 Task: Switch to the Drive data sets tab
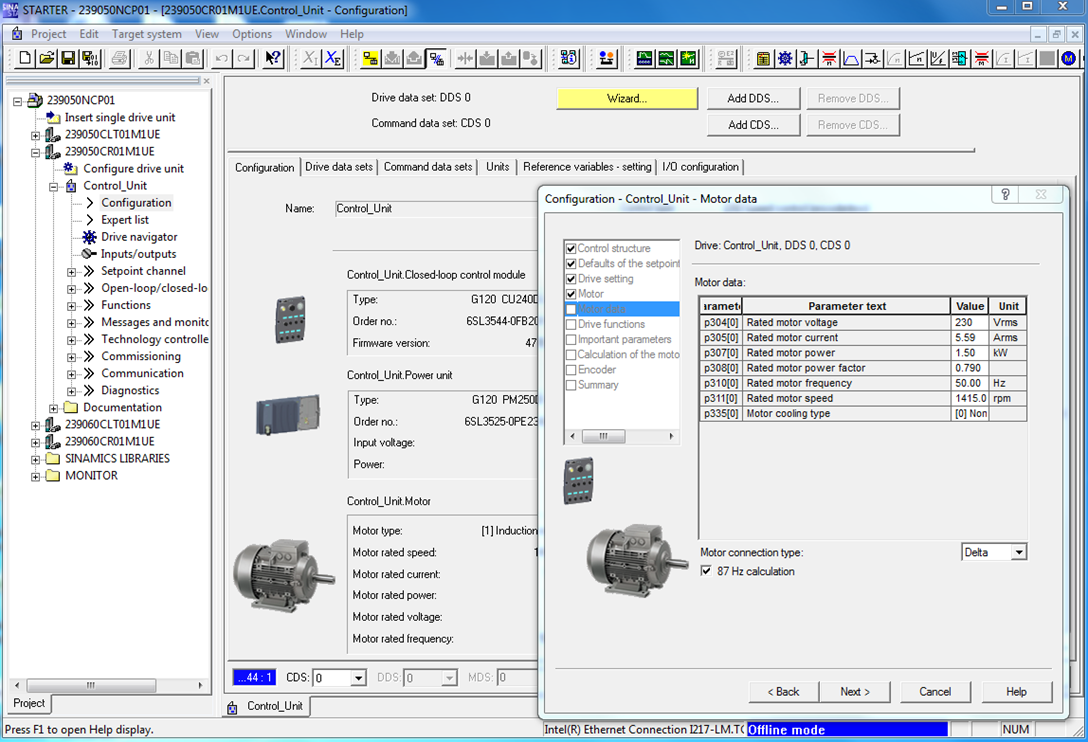339,167
